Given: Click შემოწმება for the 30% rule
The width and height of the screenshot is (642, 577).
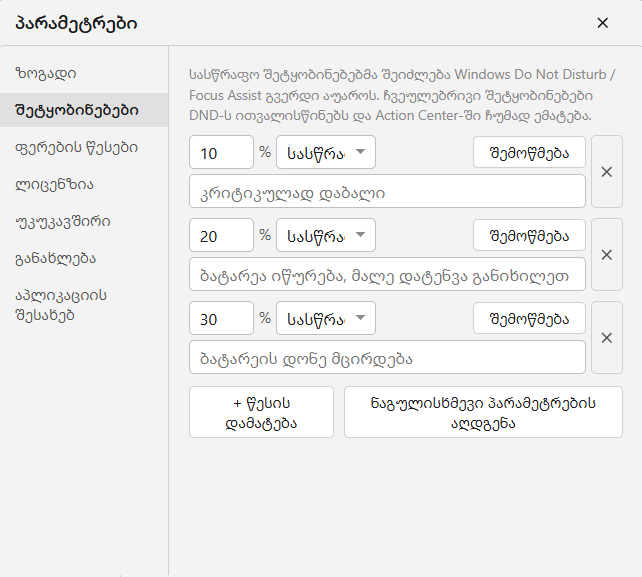Looking at the screenshot, I should coord(529,318).
